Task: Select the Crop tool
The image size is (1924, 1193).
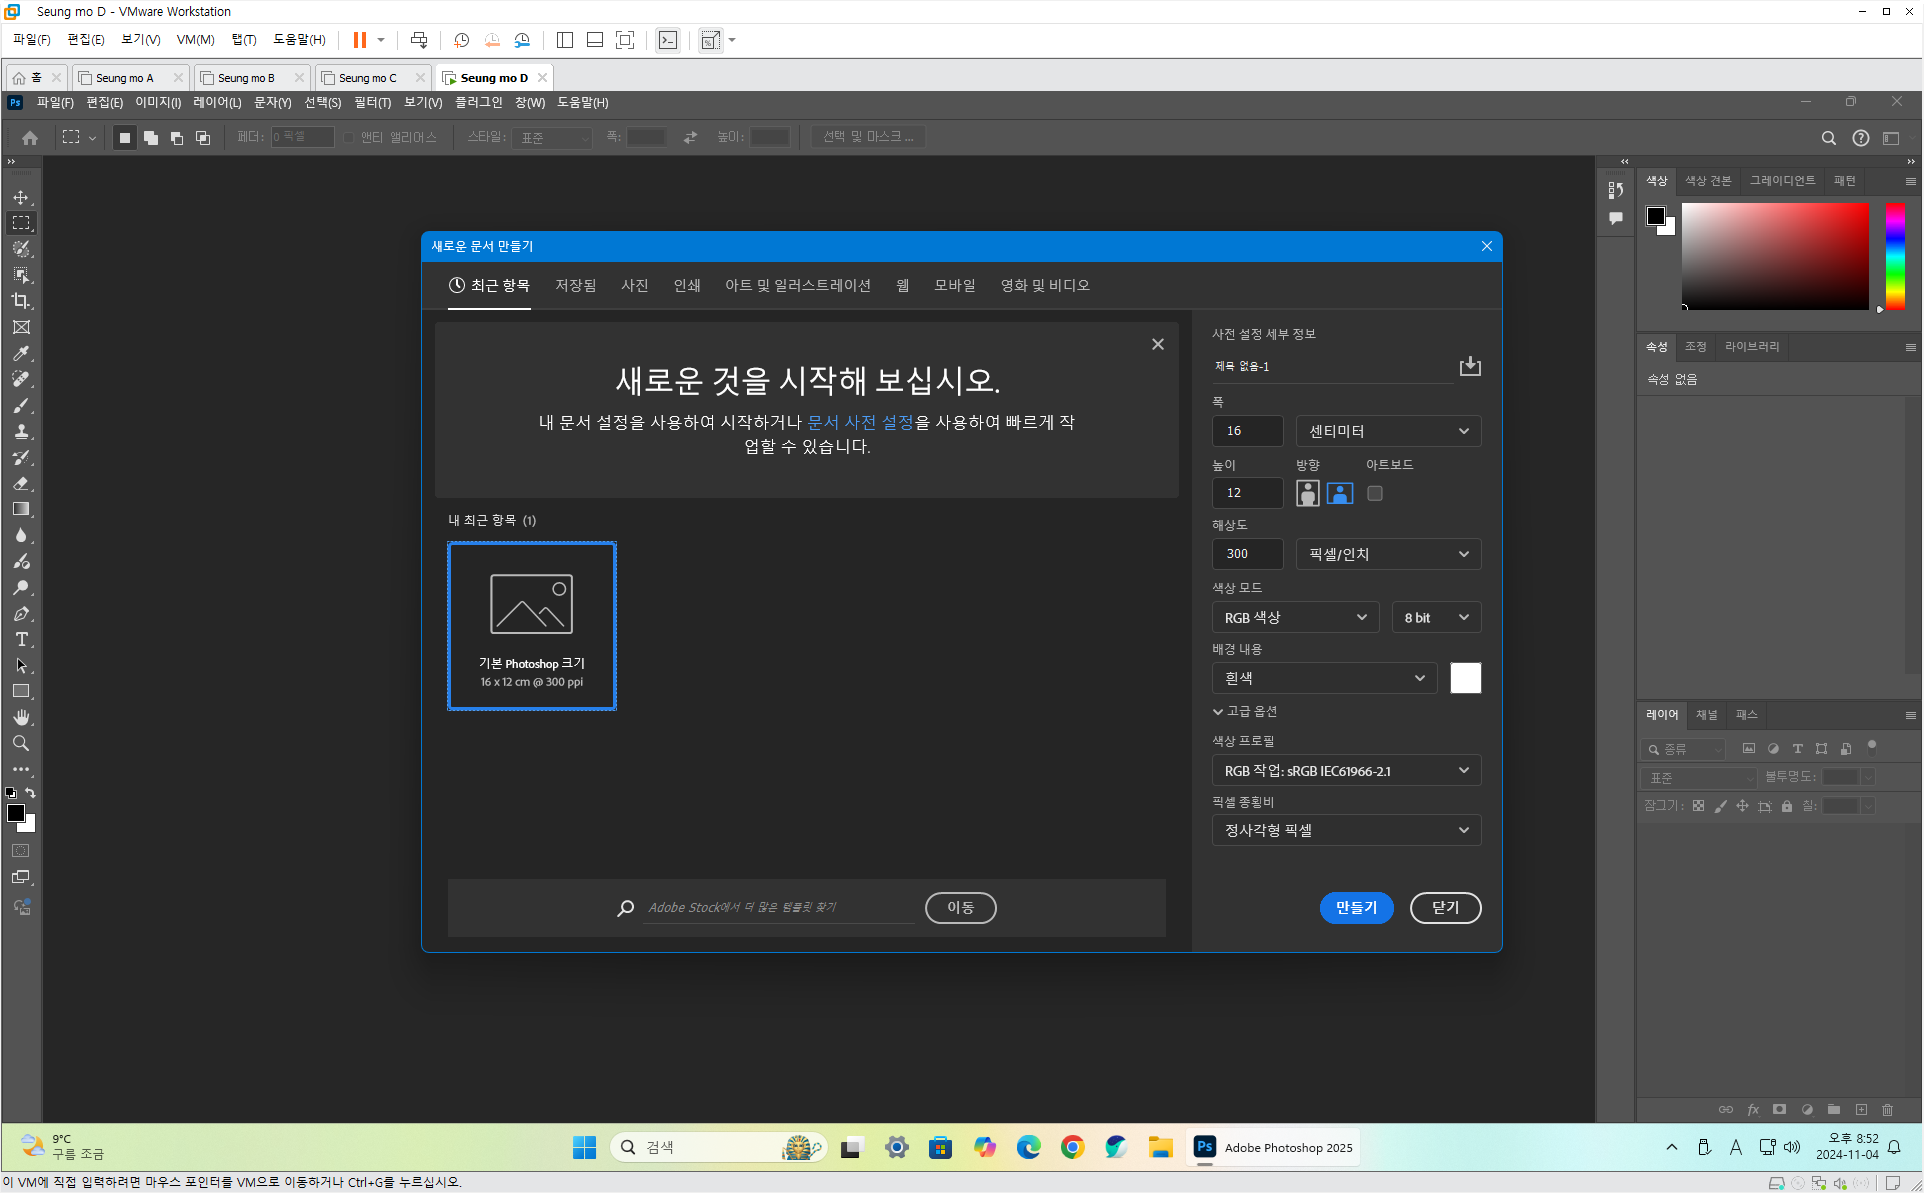Action: click(21, 301)
